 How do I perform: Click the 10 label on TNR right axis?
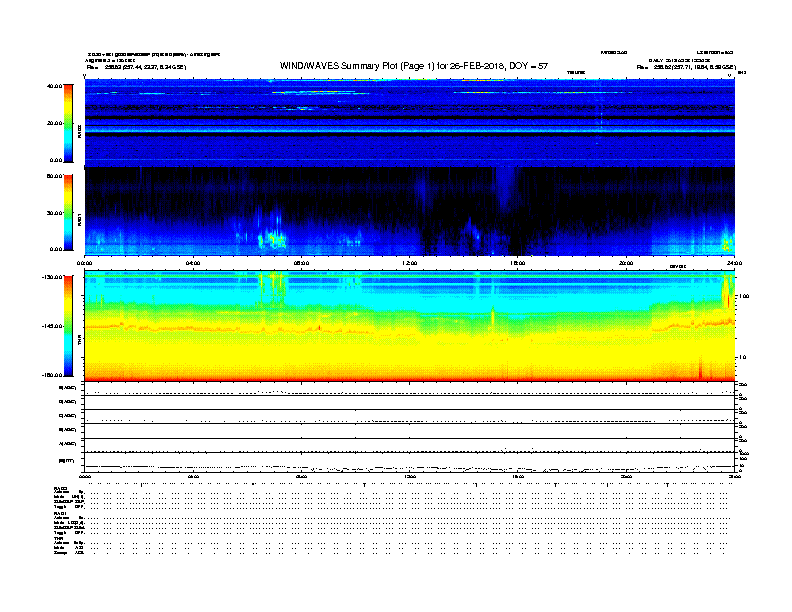pyautogui.click(x=743, y=357)
